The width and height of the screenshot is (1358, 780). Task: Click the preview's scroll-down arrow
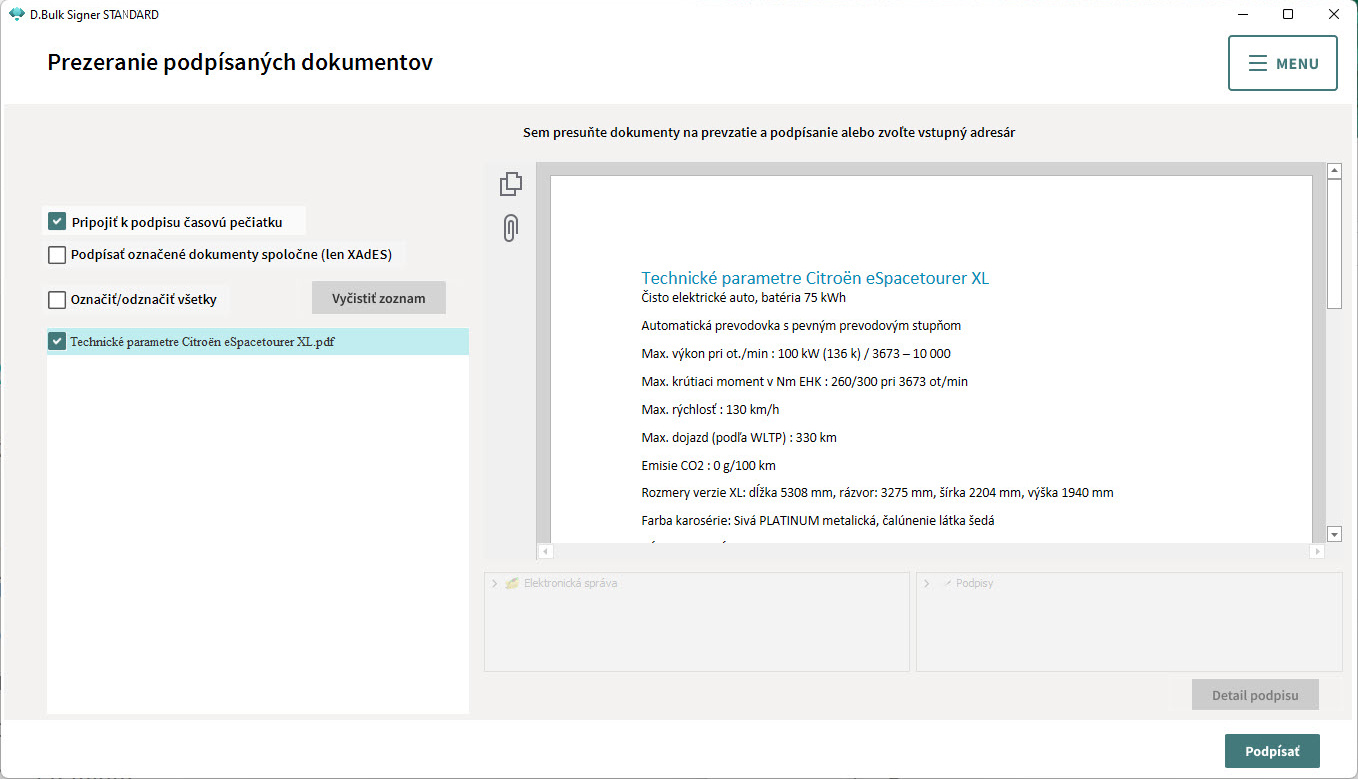click(x=1334, y=534)
